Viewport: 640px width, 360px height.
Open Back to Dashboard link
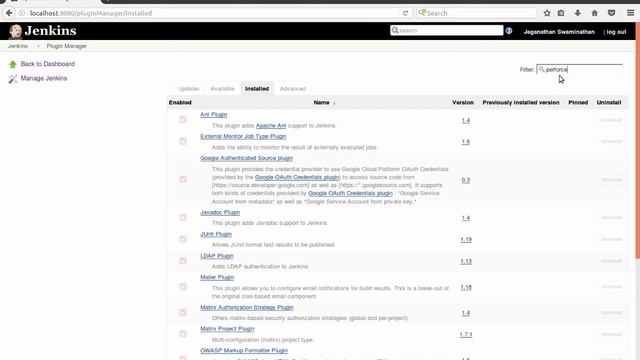point(47,64)
